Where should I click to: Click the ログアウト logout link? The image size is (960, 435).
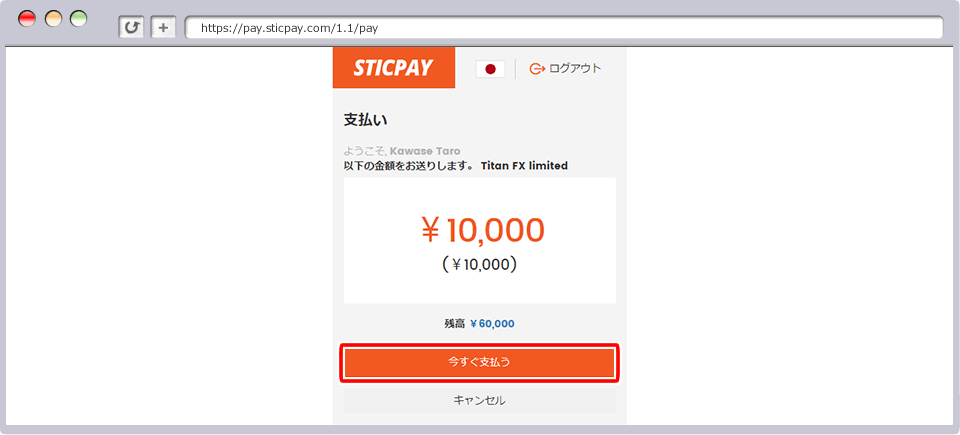pos(575,69)
